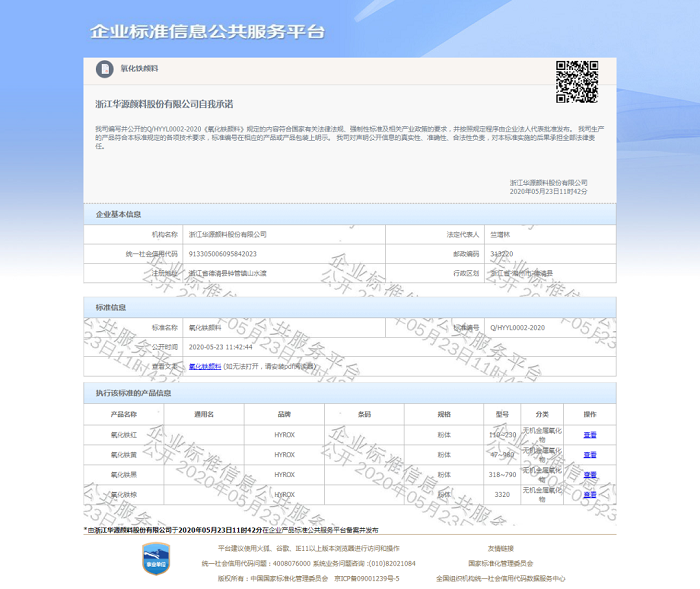Click 查看 for the 氧化铁红 product row

point(590,435)
